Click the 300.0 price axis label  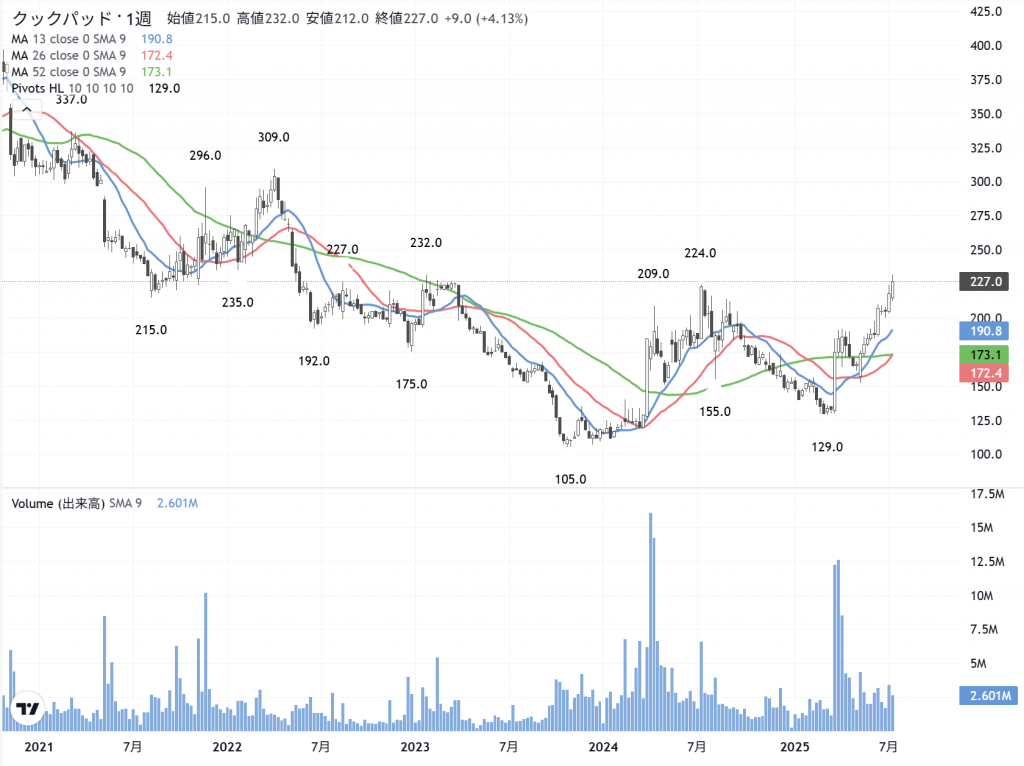pos(985,182)
